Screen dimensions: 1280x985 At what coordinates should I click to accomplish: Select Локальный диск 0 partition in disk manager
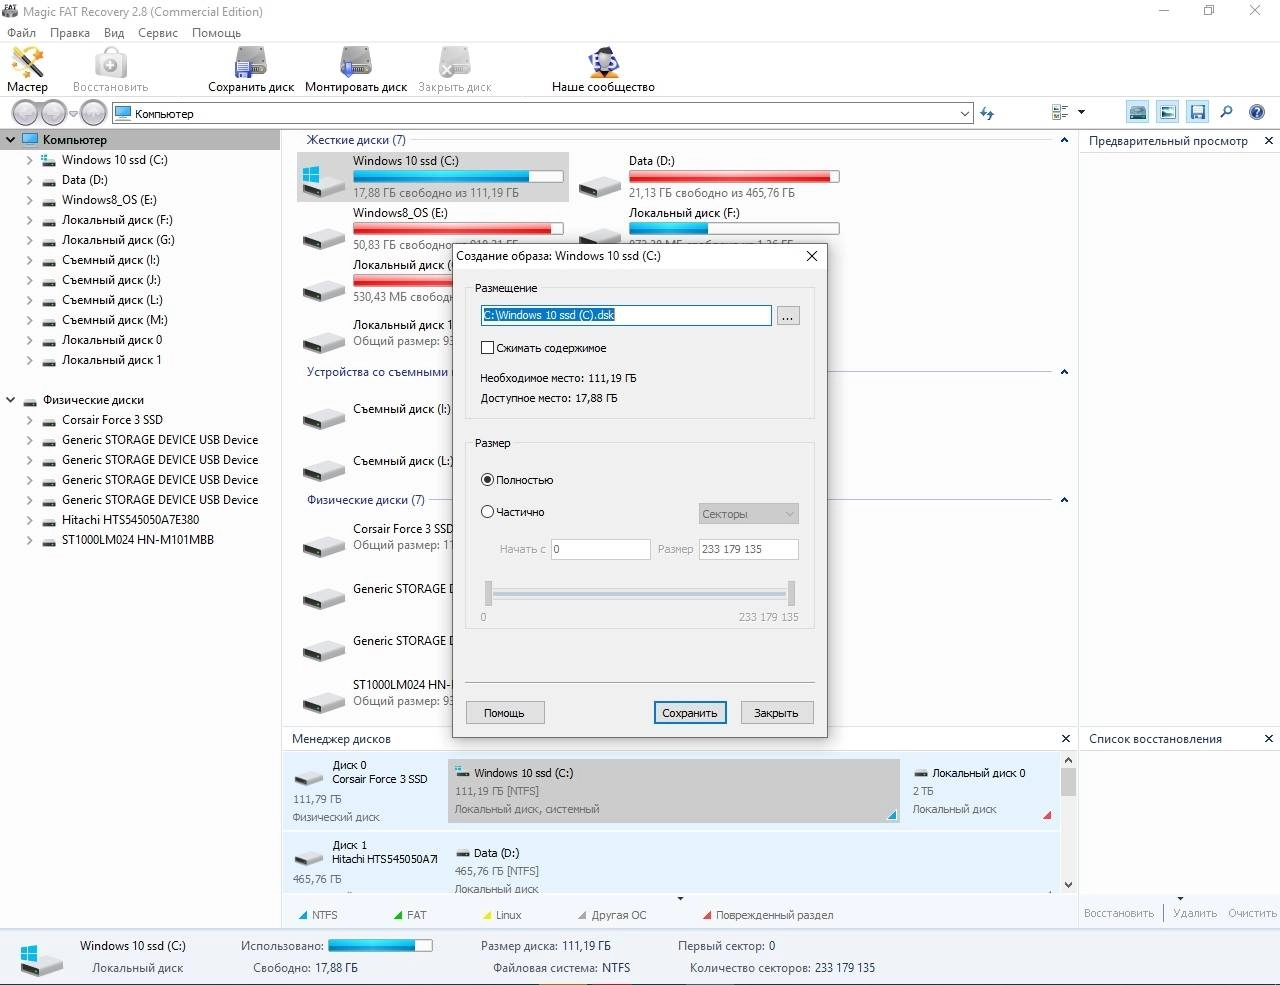tap(981, 790)
